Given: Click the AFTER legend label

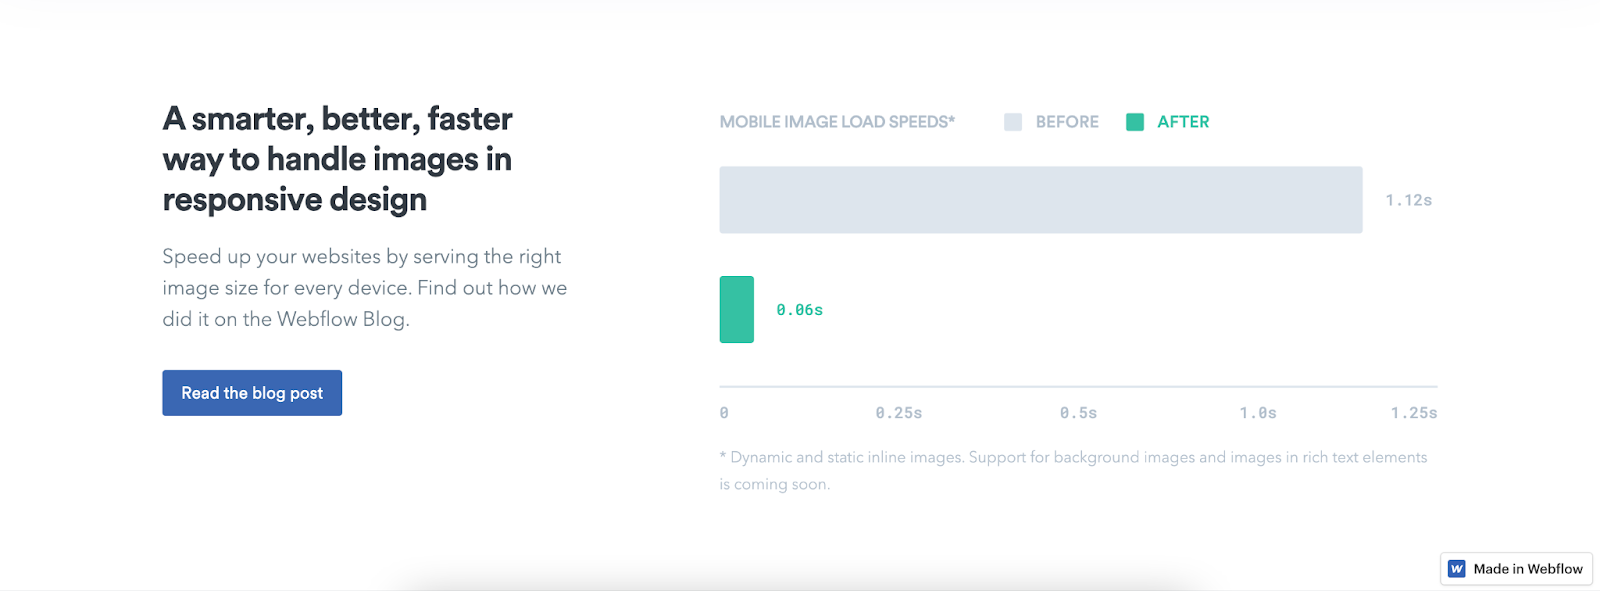Looking at the screenshot, I should click(1183, 122).
